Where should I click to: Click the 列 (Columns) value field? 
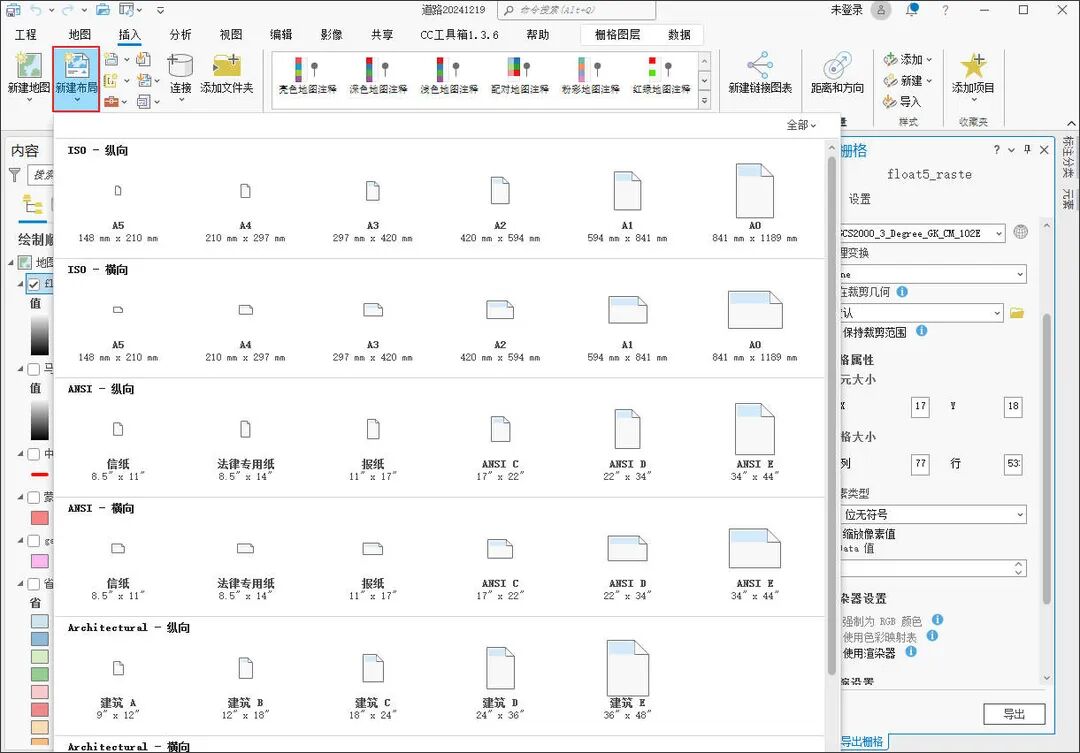point(920,464)
